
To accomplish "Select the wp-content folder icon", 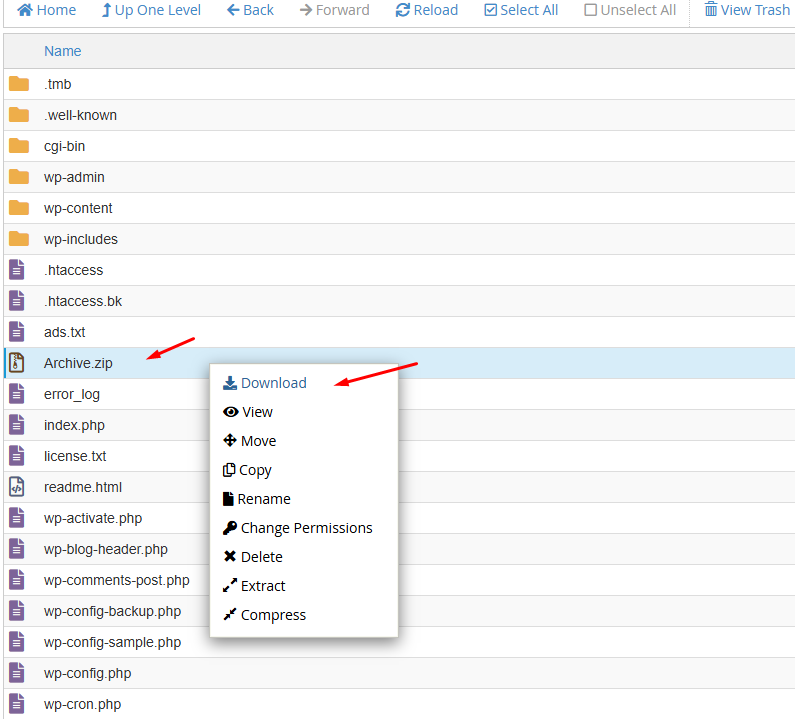I will (19, 208).
